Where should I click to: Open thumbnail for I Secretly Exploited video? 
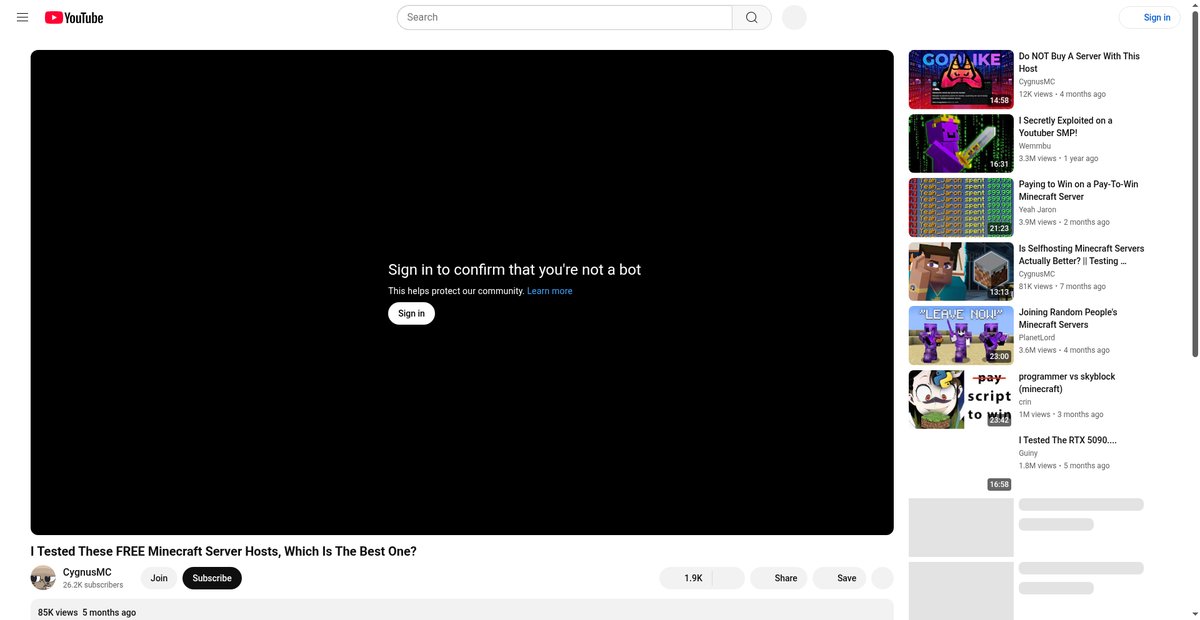[x=961, y=143]
